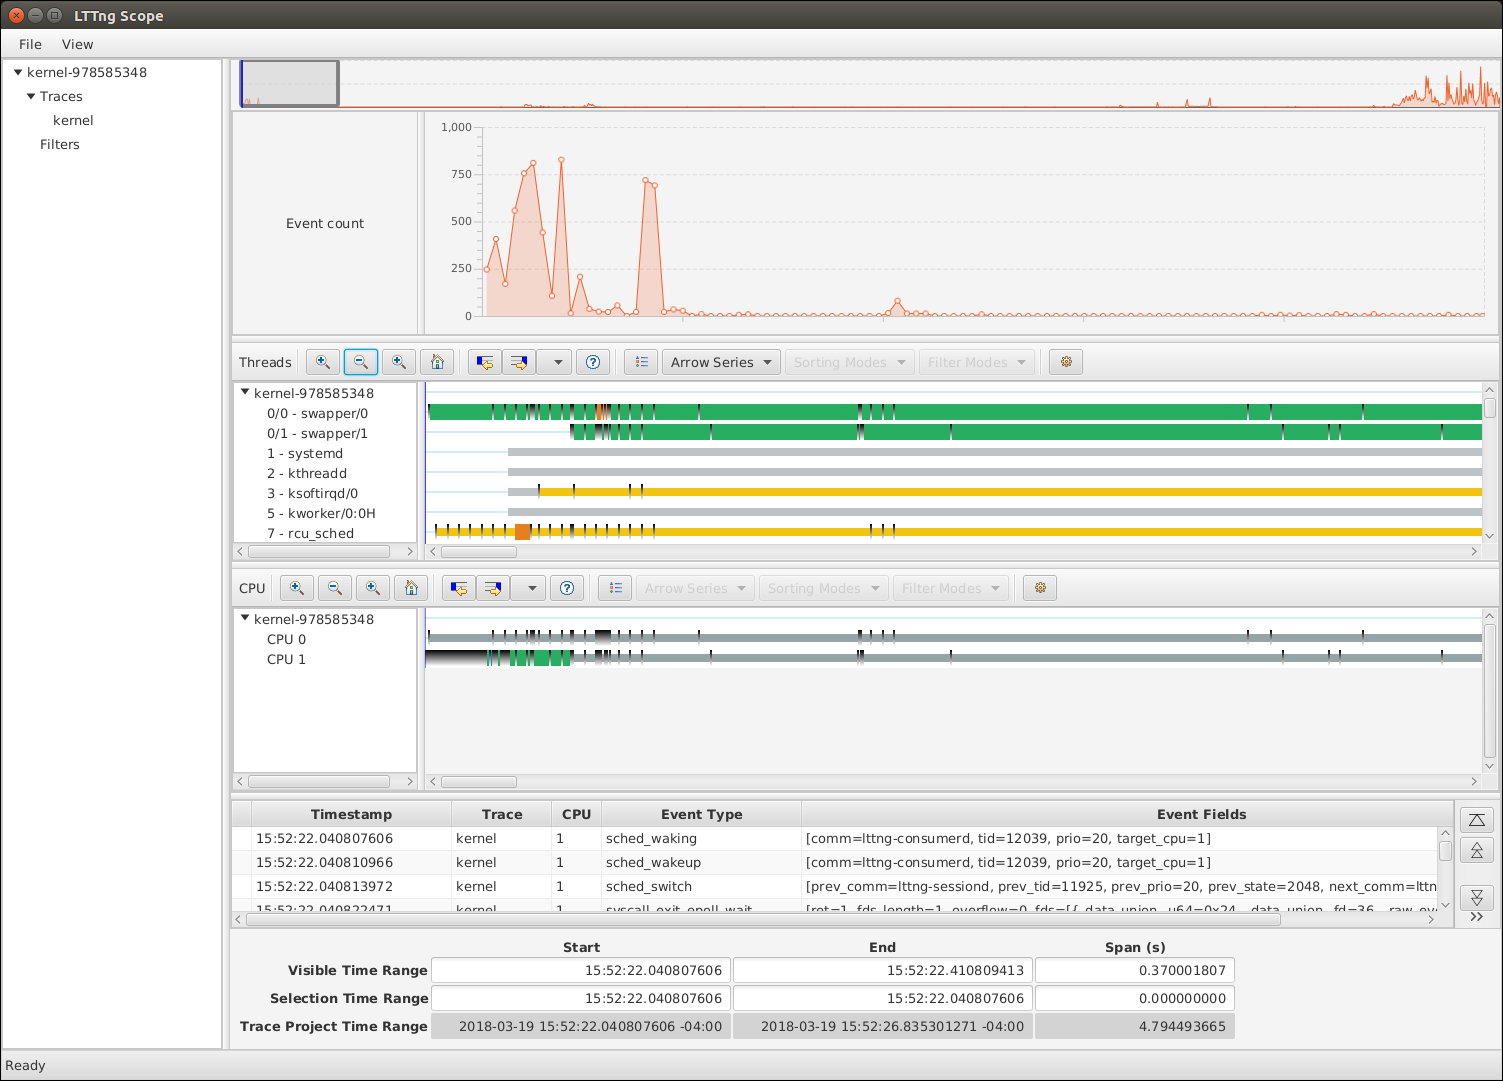Jump to previous event in Threads toolbar
Viewport: 1503px width, 1081px height.
(485, 362)
